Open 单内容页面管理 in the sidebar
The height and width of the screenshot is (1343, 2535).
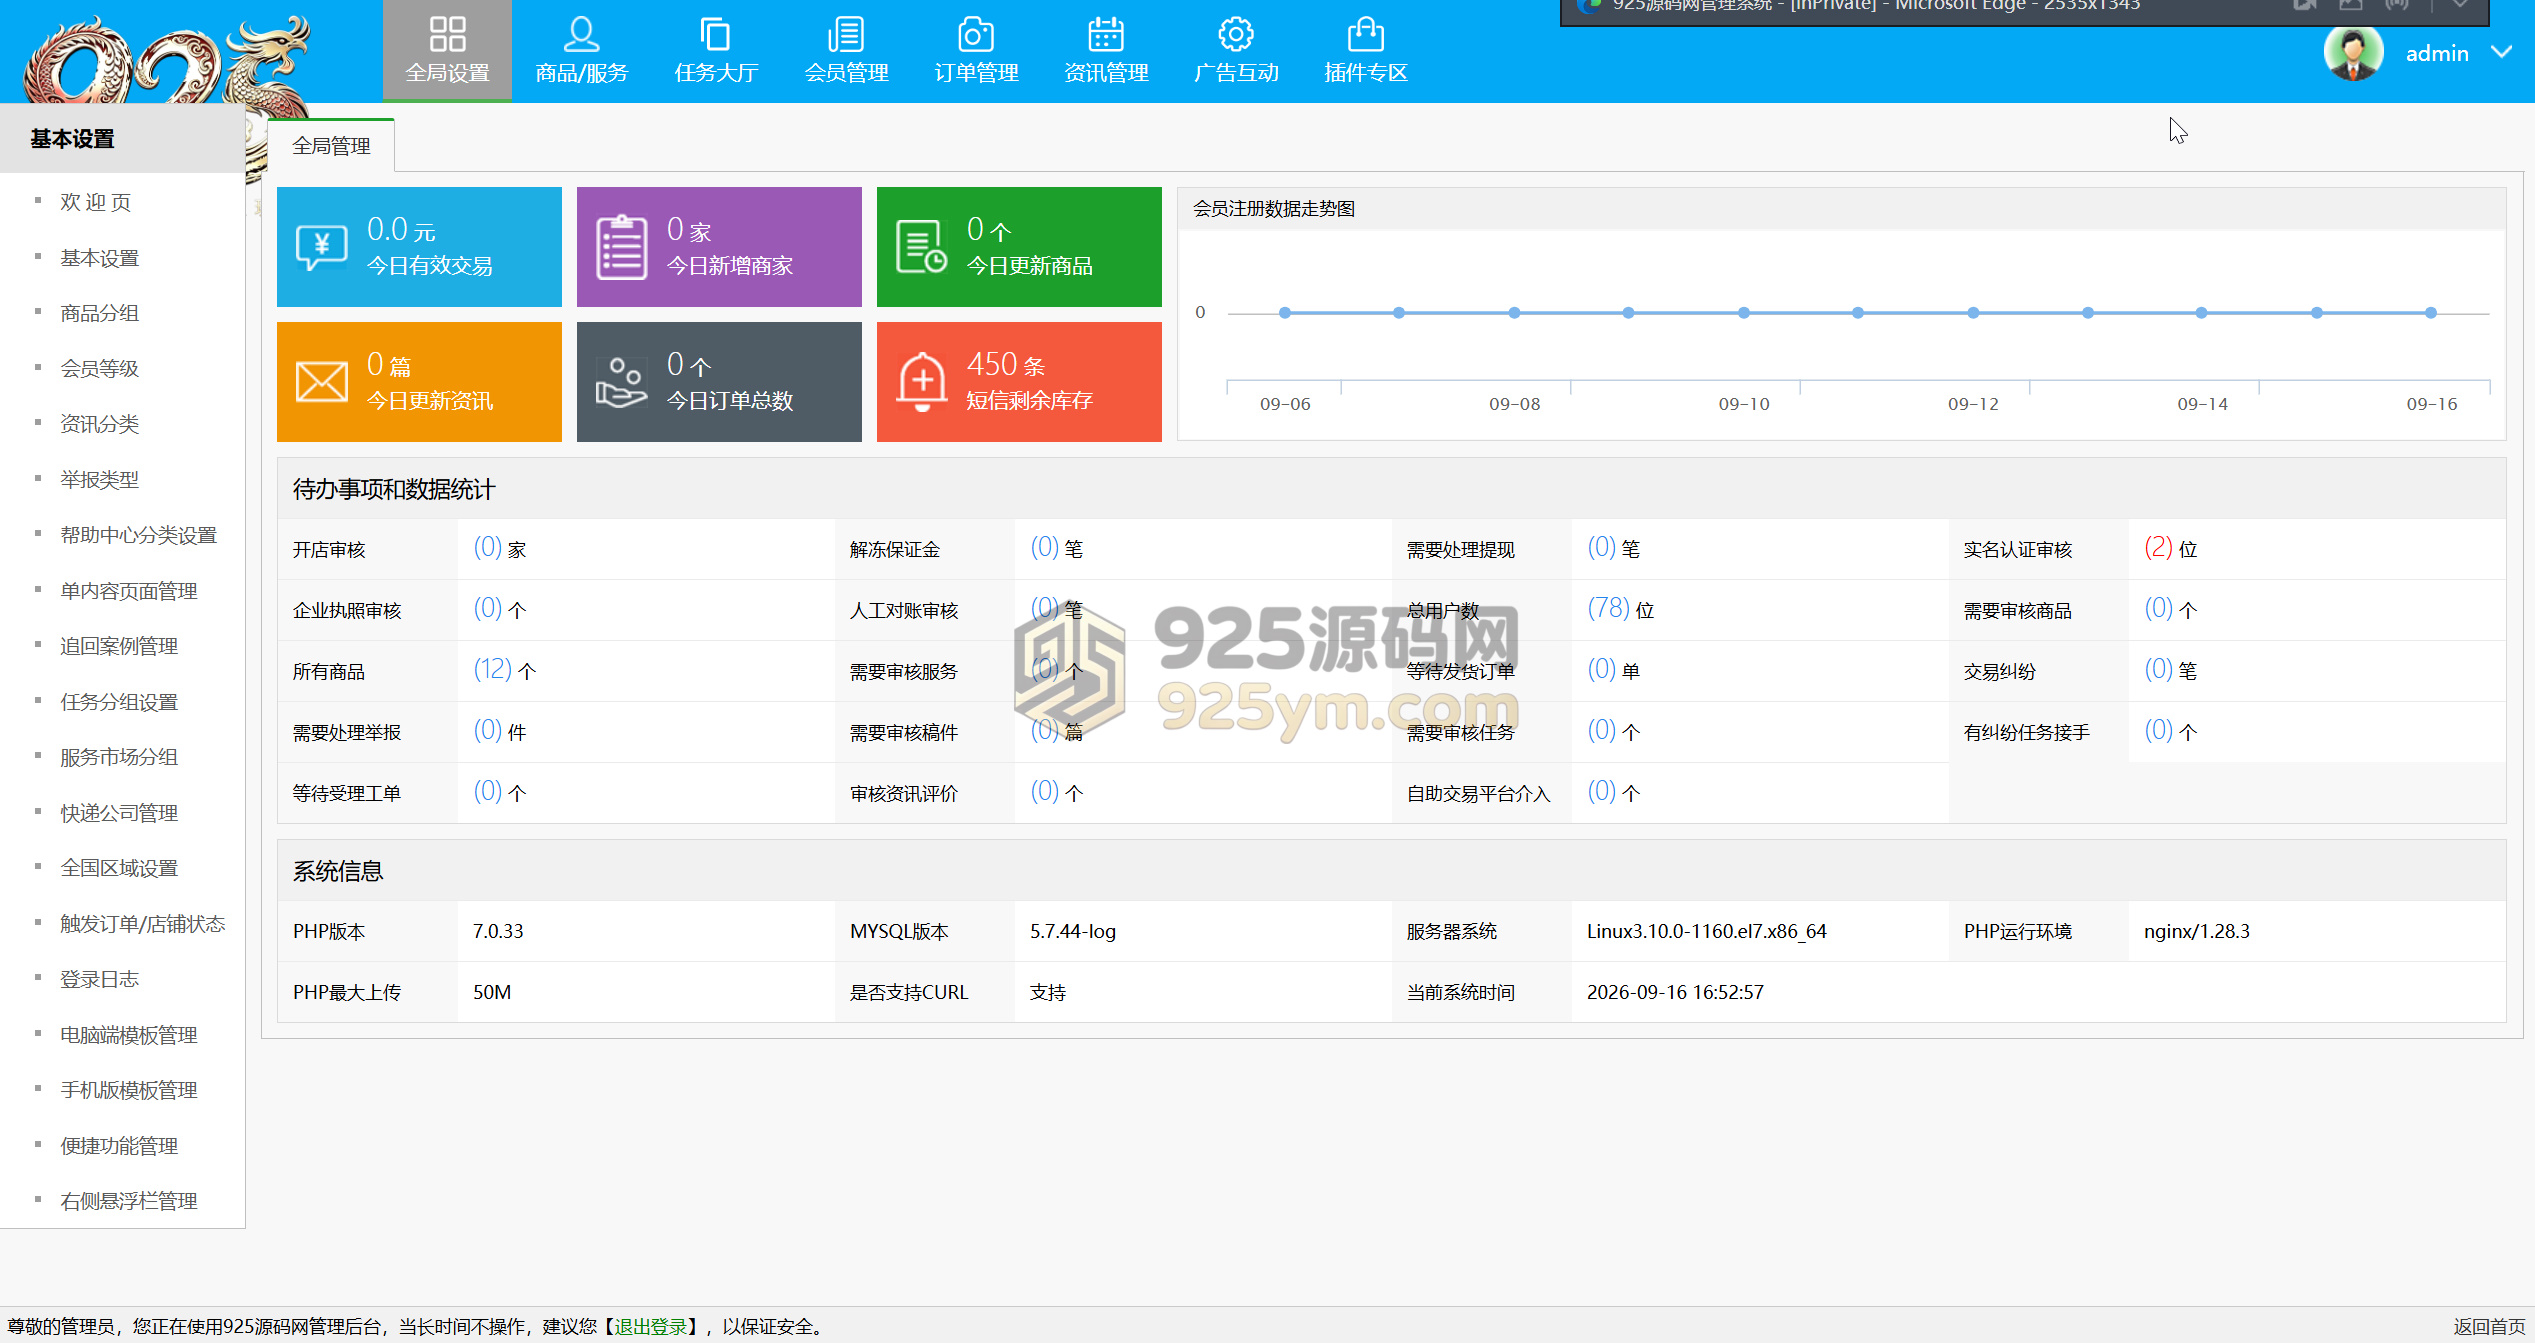point(128,591)
